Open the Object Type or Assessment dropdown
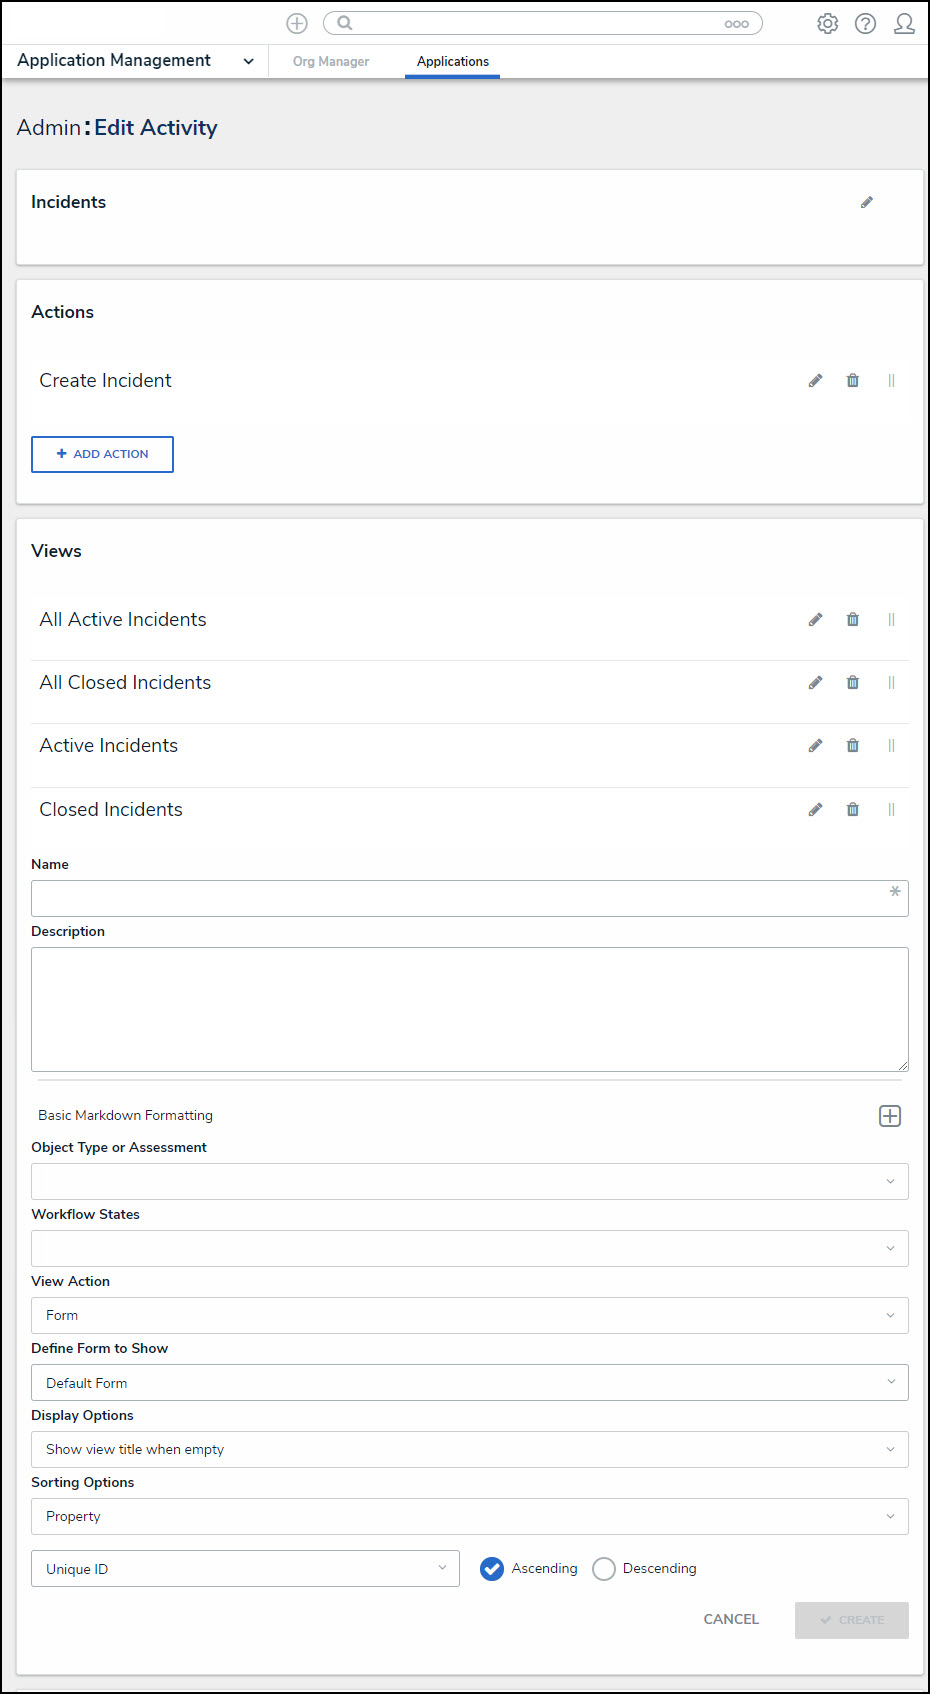930x1694 pixels. 469,1181
